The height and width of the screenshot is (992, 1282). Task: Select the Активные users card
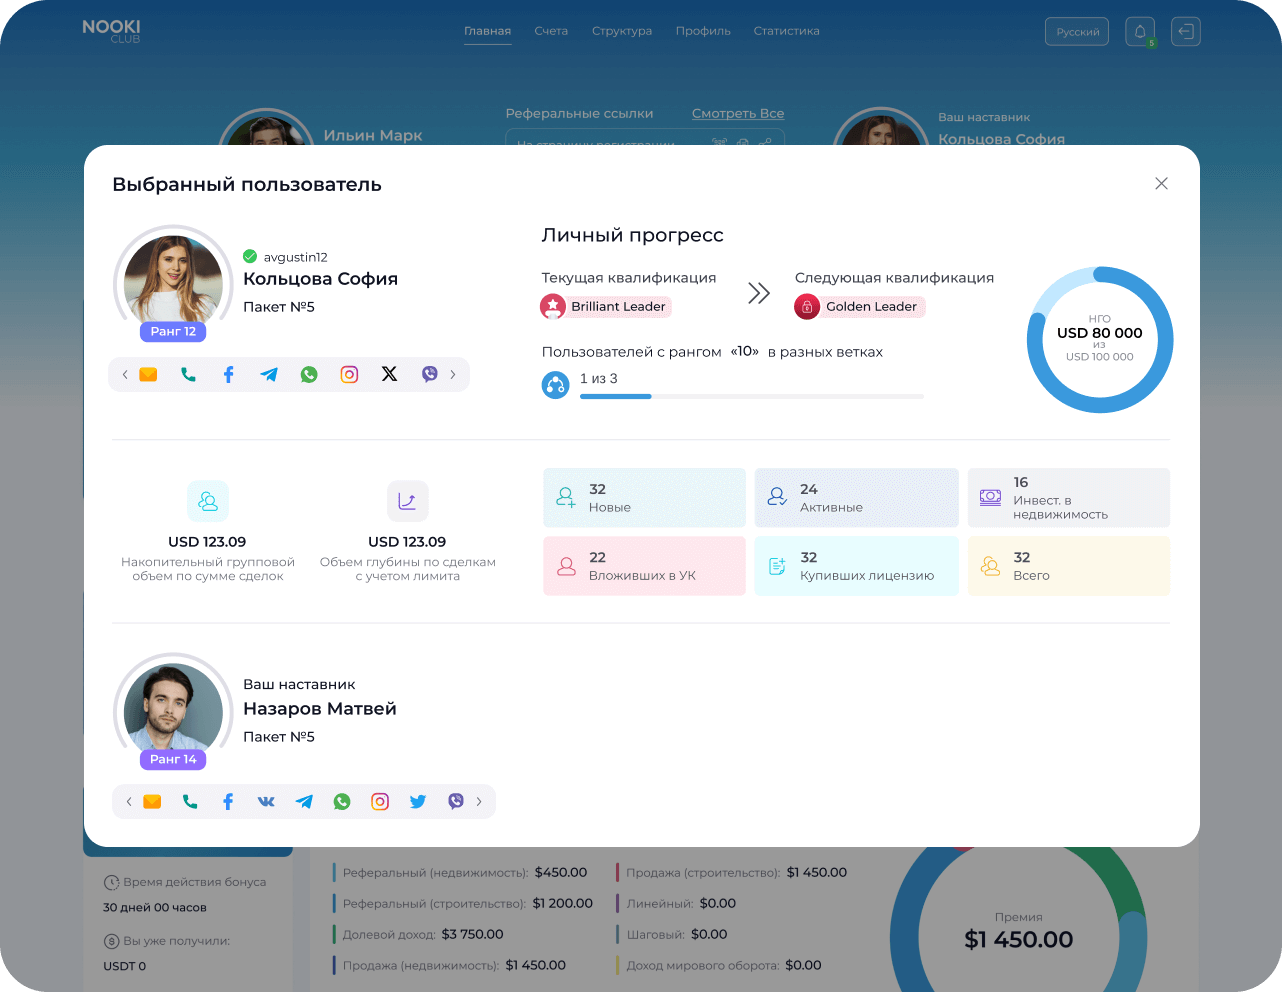857,498
